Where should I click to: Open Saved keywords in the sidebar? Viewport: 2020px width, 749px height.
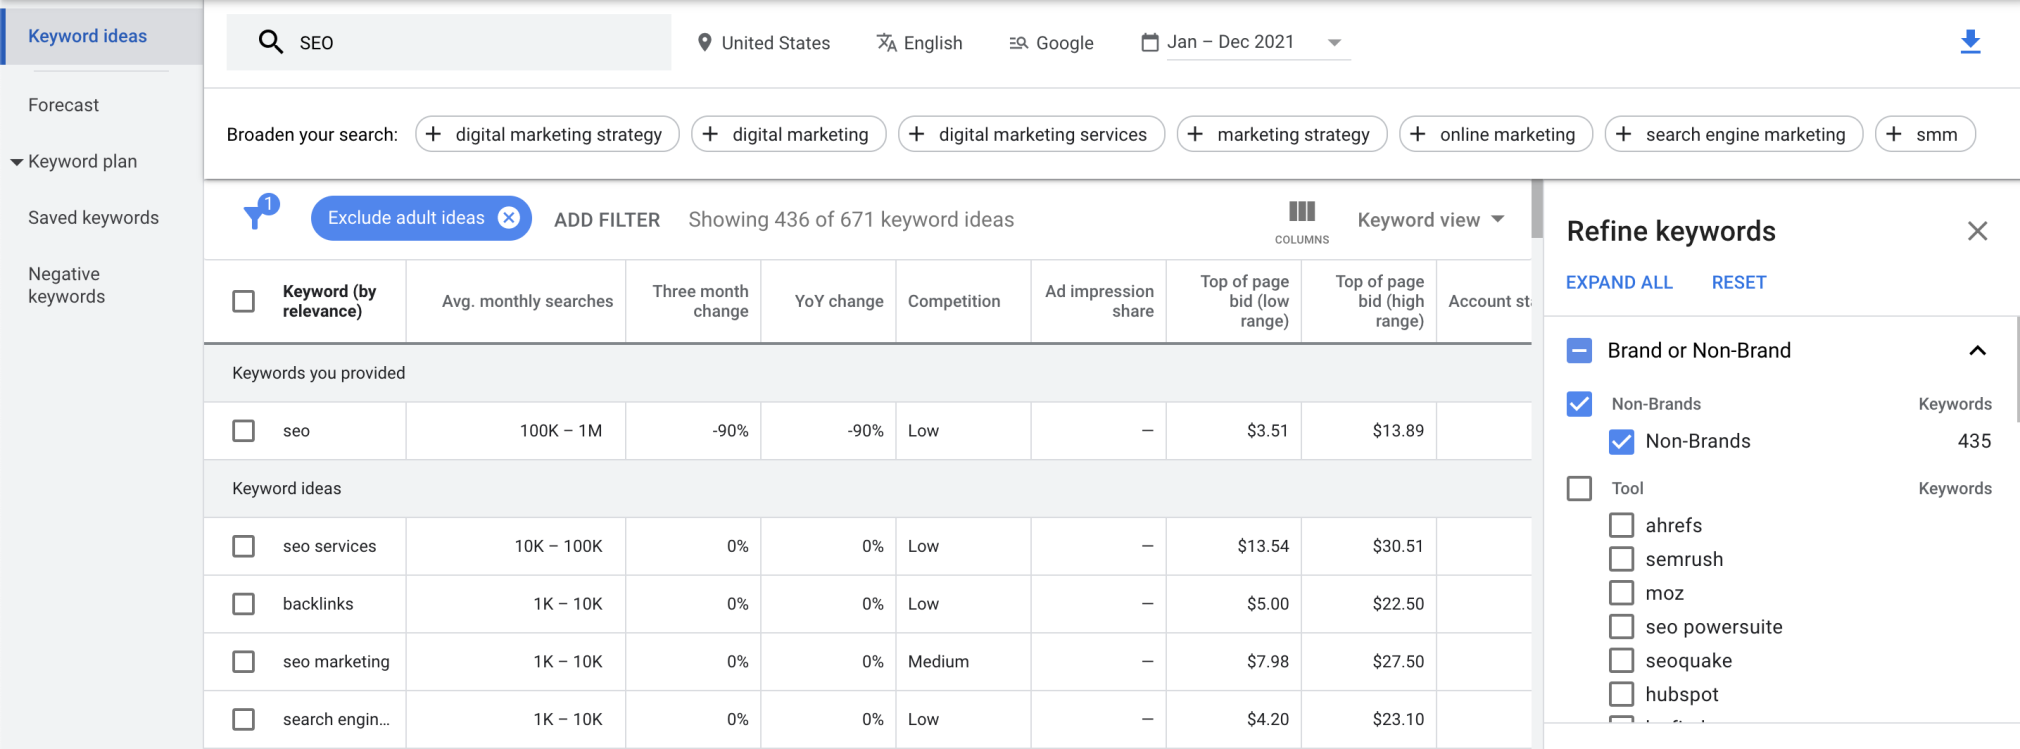coord(93,218)
